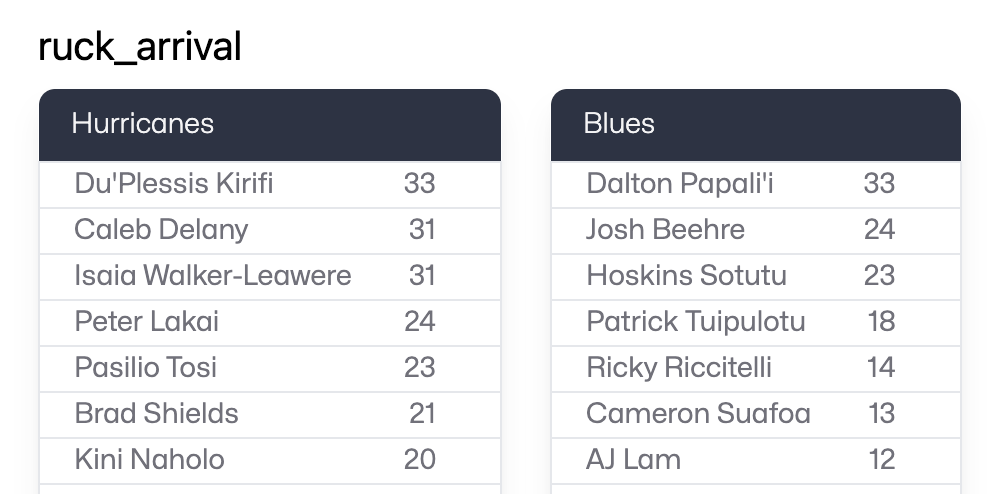
Task: Choose Hoskins Sotutu's player entry
Action: click(686, 276)
